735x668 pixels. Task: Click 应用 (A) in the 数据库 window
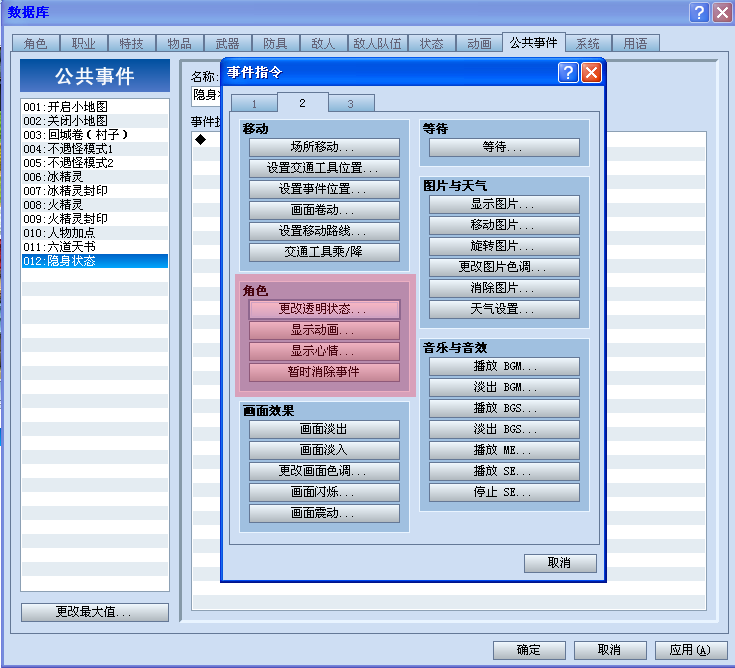[691, 650]
